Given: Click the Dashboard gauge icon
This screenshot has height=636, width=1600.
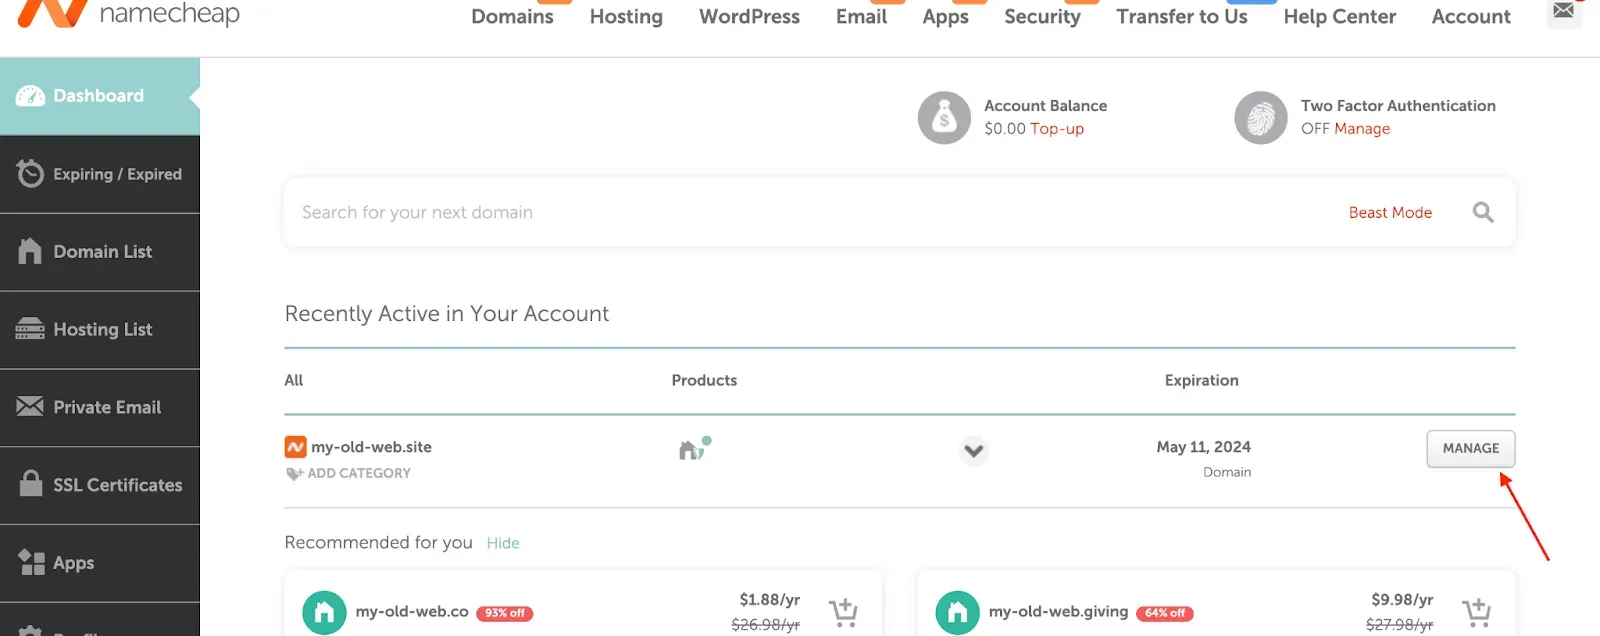Looking at the screenshot, I should pyautogui.click(x=30, y=96).
